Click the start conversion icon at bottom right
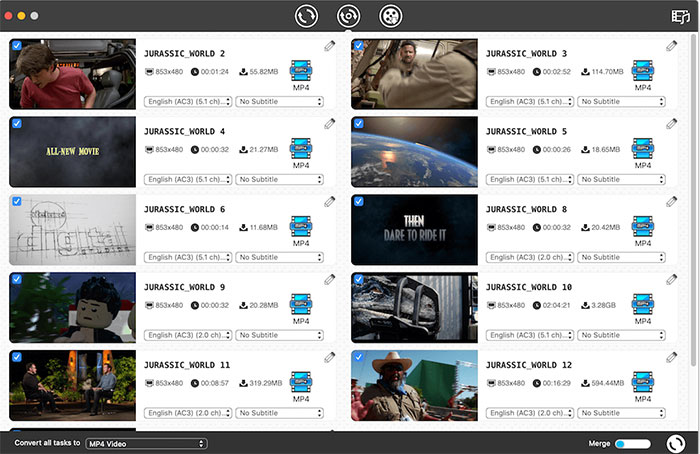700x454 pixels. click(x=675, y=443)
